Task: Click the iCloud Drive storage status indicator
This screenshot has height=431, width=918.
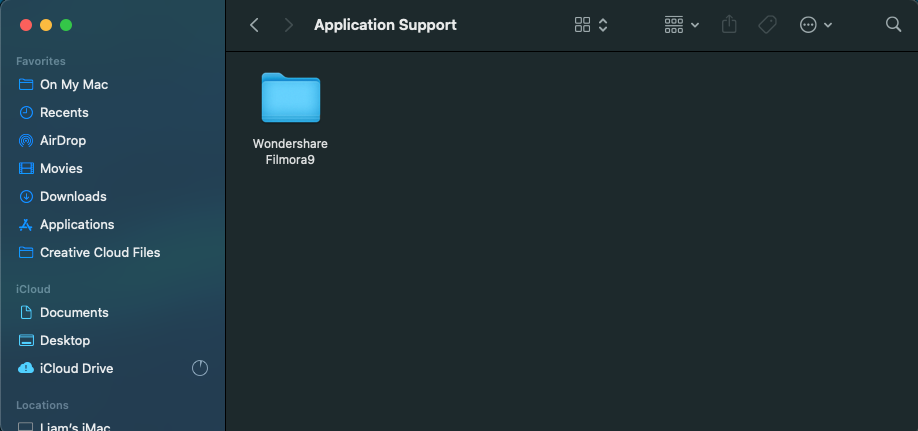Action: click(200, 368)
